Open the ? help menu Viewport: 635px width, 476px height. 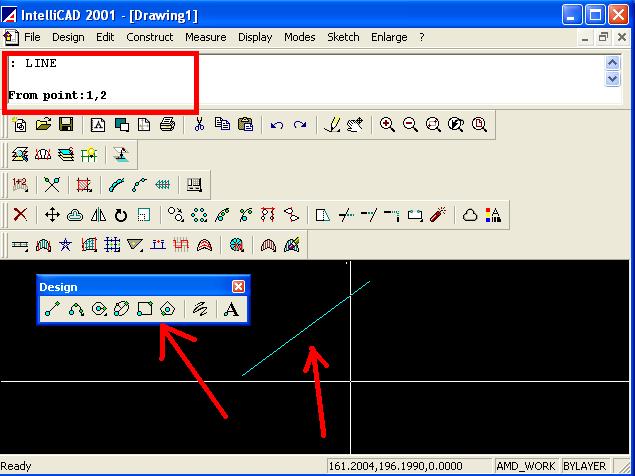pos(422,37)
